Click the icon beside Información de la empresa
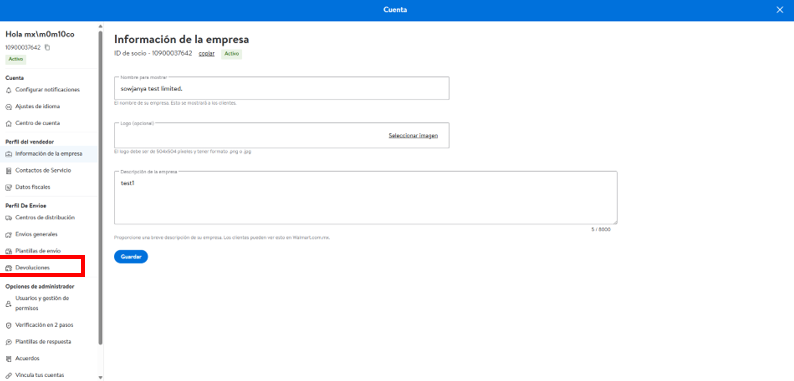This screenshot has width=794, height=381. pyautogui.click(x=8, y=154)
